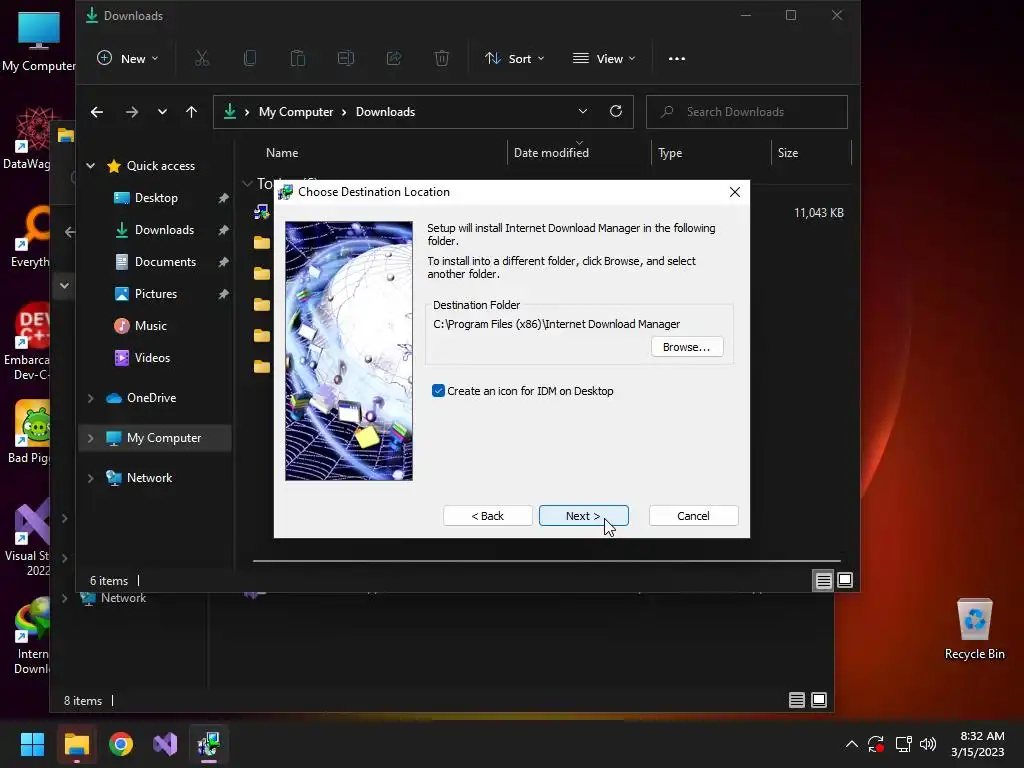Switch to large thumbnails view in Downloads window
Screen dimensions: 1024x768
(x=845, y=580)
